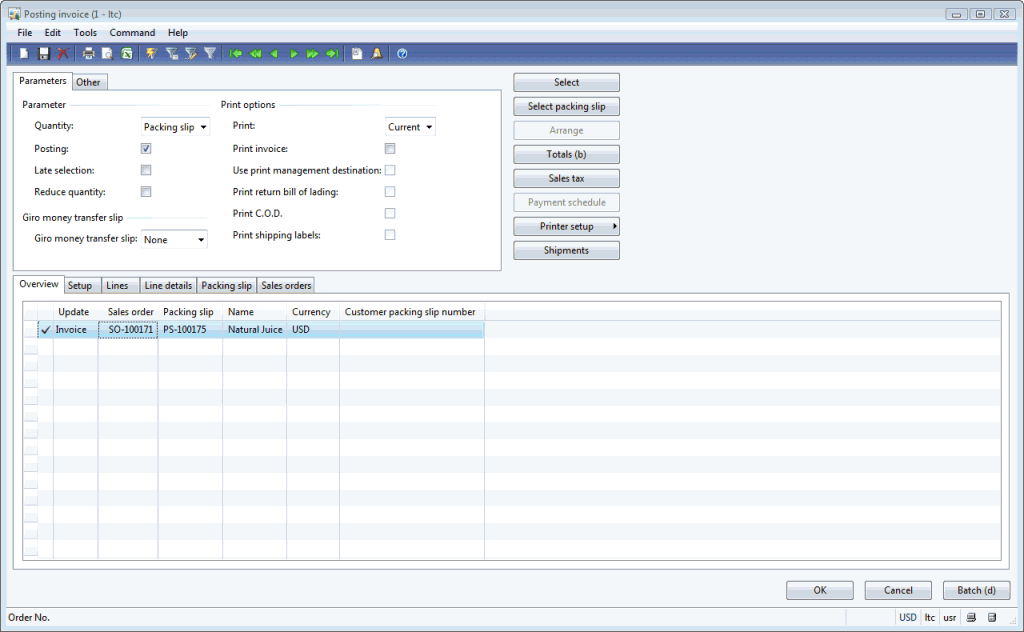The width and height of the screenshot is (1024, 632).
Task: Check Use print management destination checkbox
Action: tap(390, 170)
